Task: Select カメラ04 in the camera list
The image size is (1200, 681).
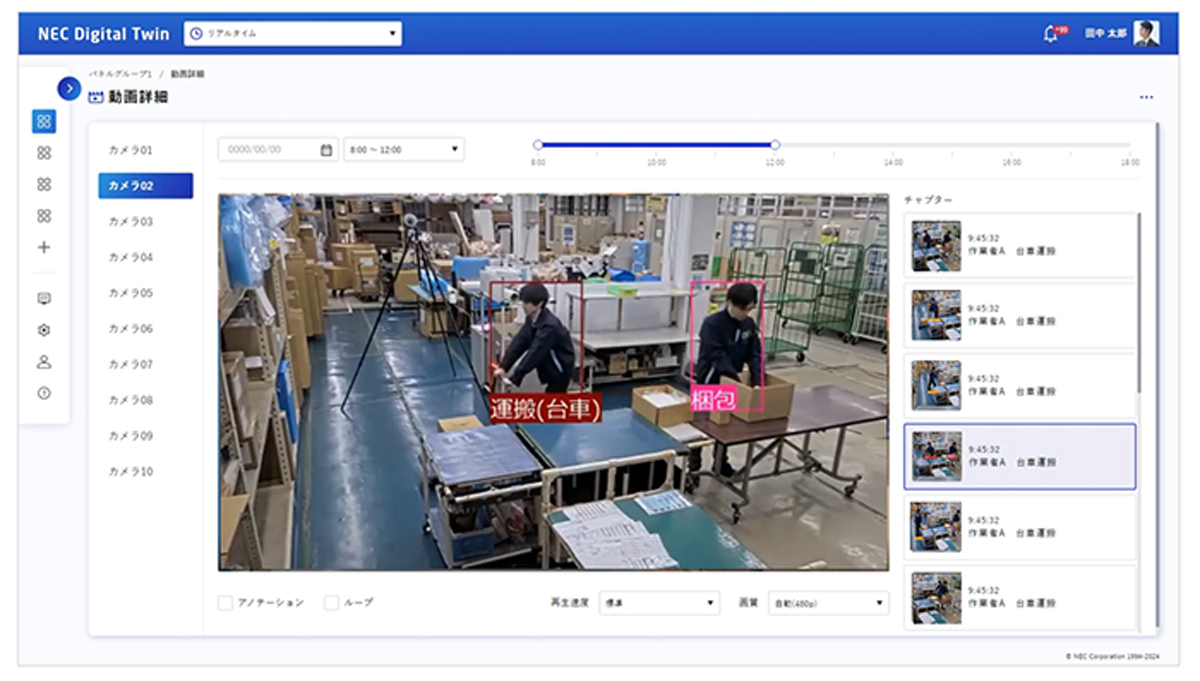Action: point(131,257)
